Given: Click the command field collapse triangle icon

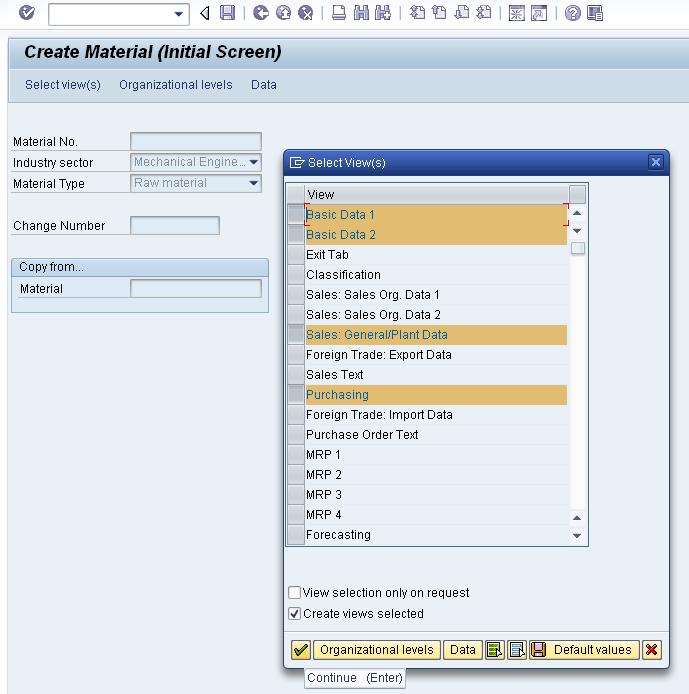Looking at the screenshot, I should click(204, 13).
